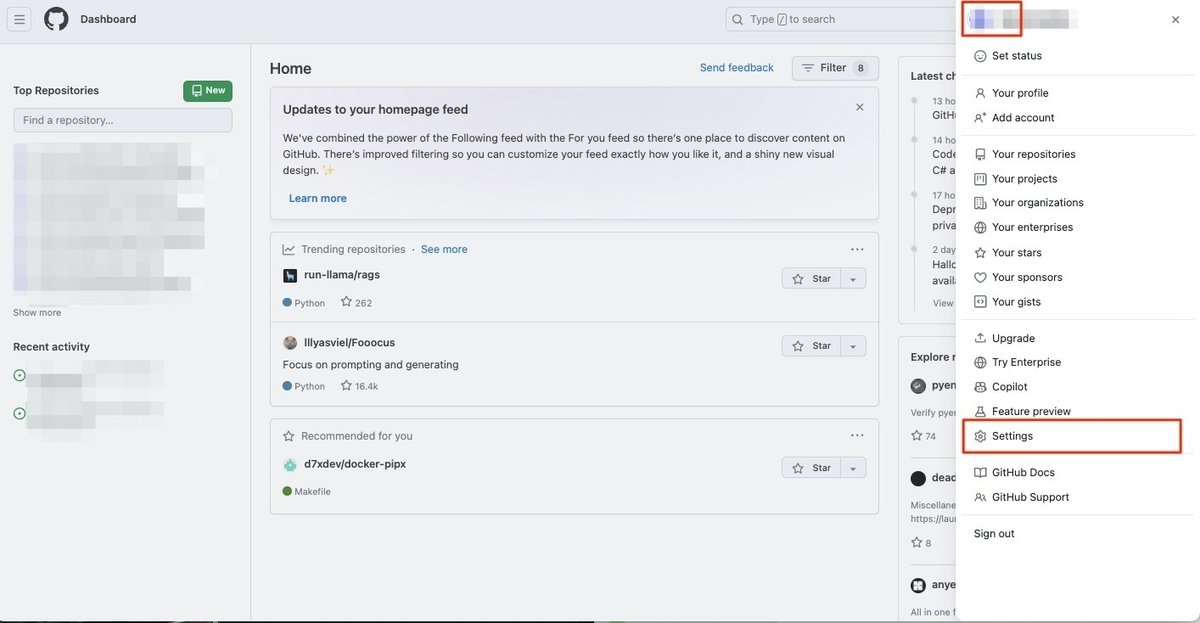Expand star dropdown for lllyasviel/Fooocus
The height and width of the screenshot is (623, 1200).
click(x=853, y=346)
